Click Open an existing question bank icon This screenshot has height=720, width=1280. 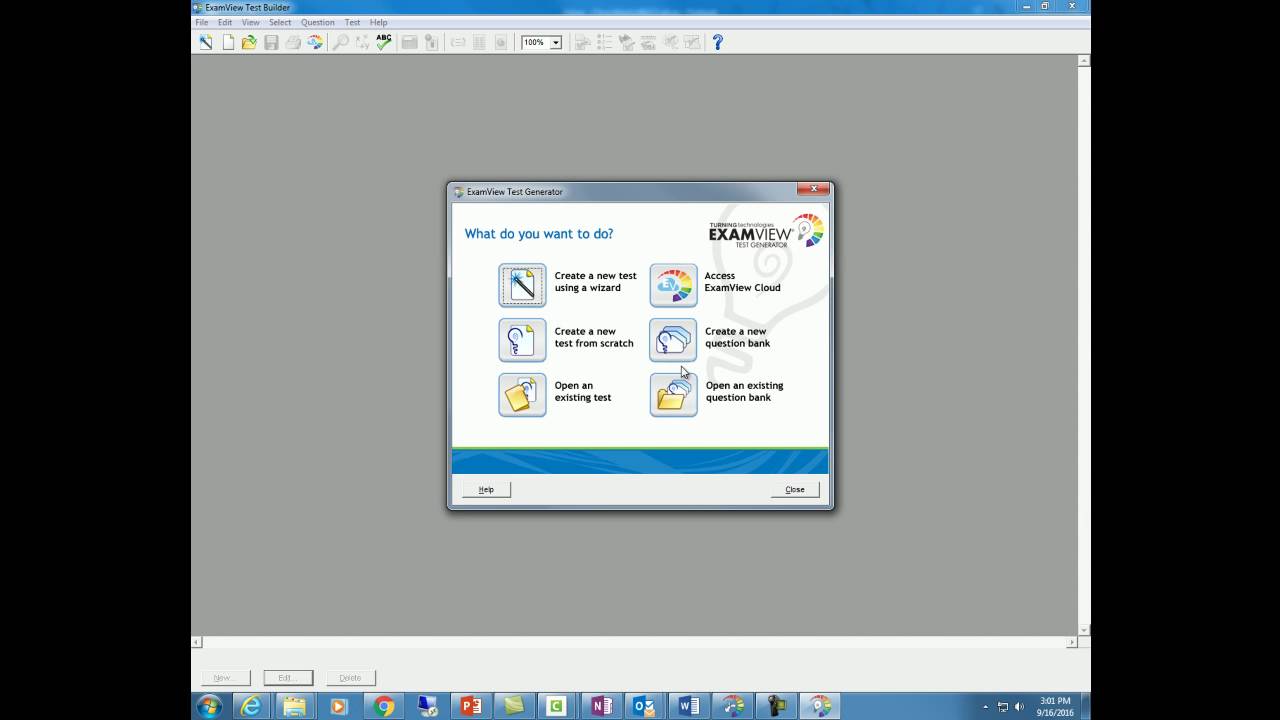click(x=673, y=394)
